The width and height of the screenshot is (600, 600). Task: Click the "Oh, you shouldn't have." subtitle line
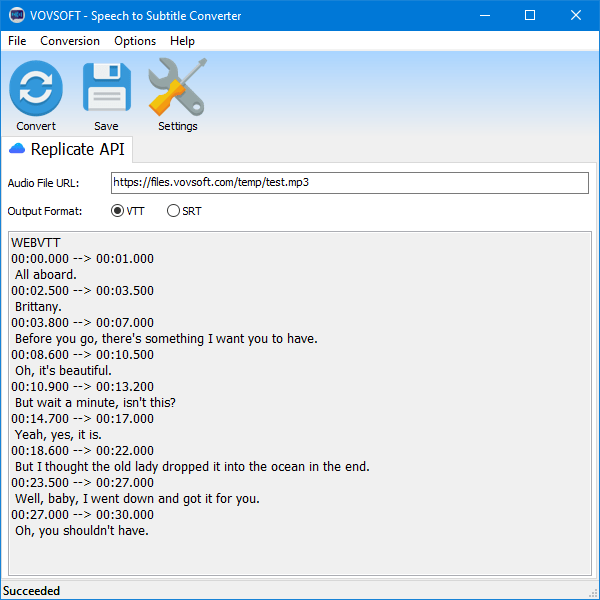point(82,531)
